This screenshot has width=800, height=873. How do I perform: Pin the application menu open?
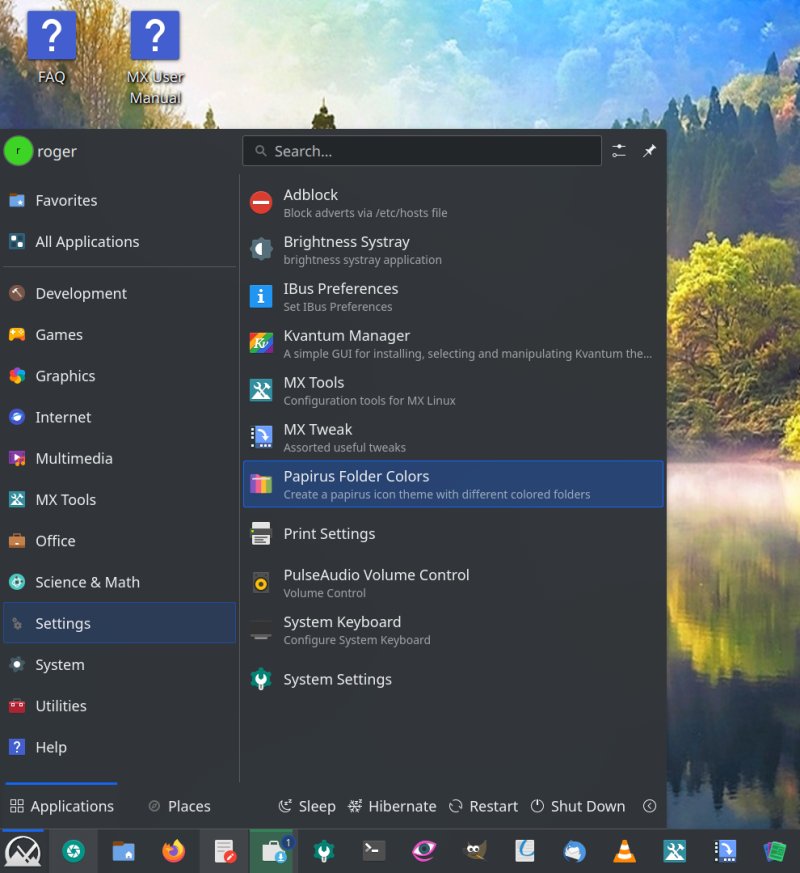pyautogui.click(x=649, y=151)
